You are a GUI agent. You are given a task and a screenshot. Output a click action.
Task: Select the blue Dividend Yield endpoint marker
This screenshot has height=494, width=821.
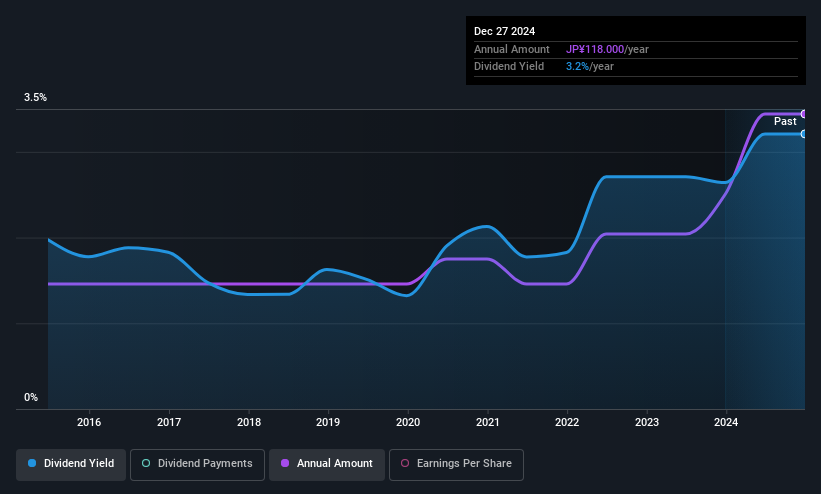coord(804,134)
